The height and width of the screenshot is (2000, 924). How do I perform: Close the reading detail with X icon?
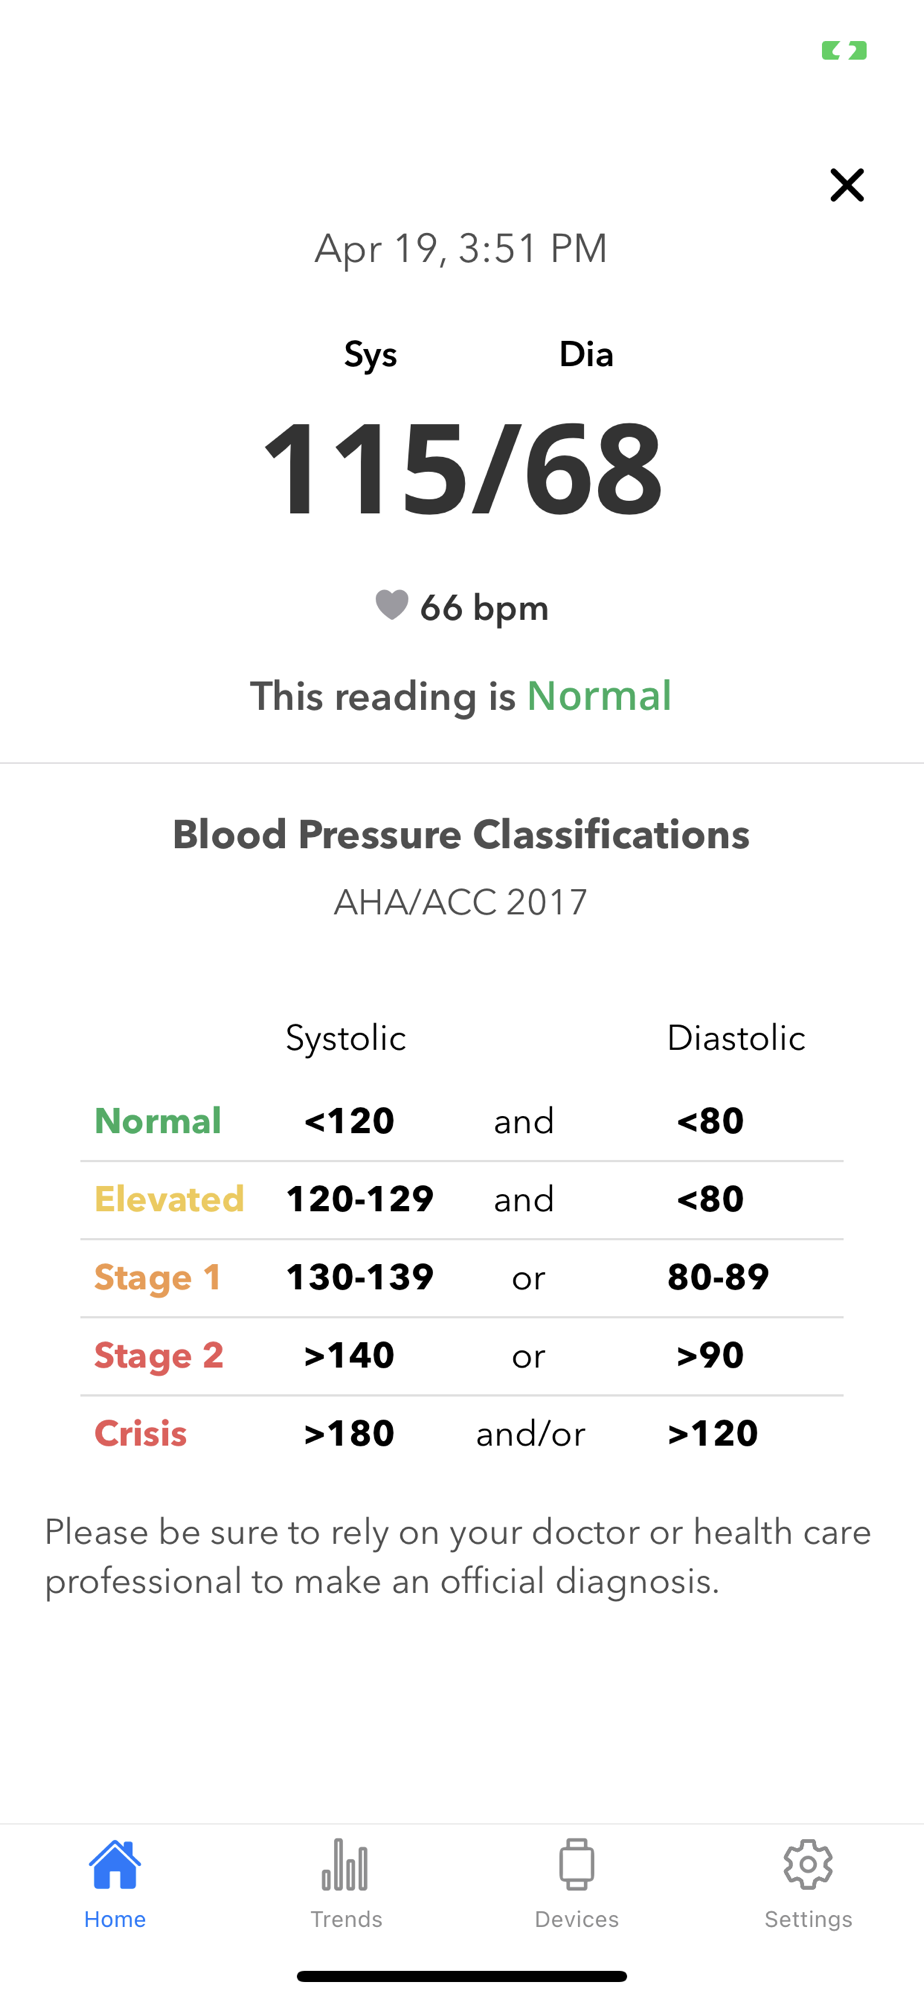[x=846, y=185]
